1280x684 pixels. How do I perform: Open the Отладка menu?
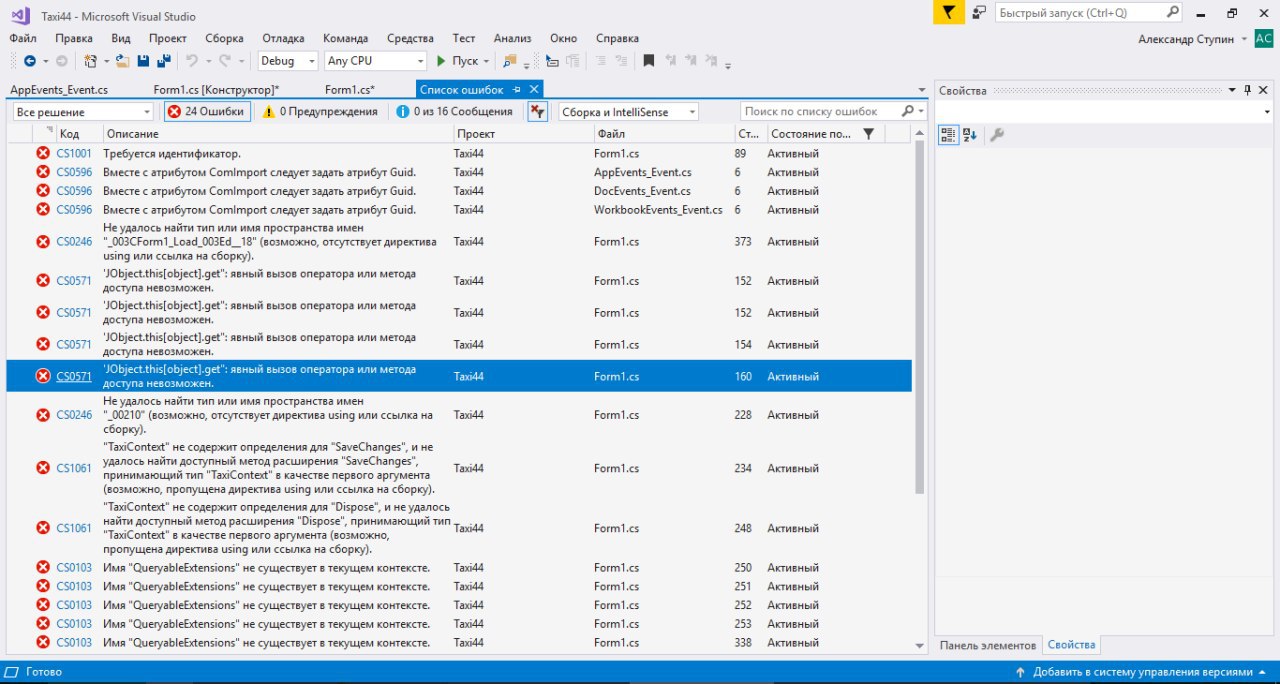283,38
